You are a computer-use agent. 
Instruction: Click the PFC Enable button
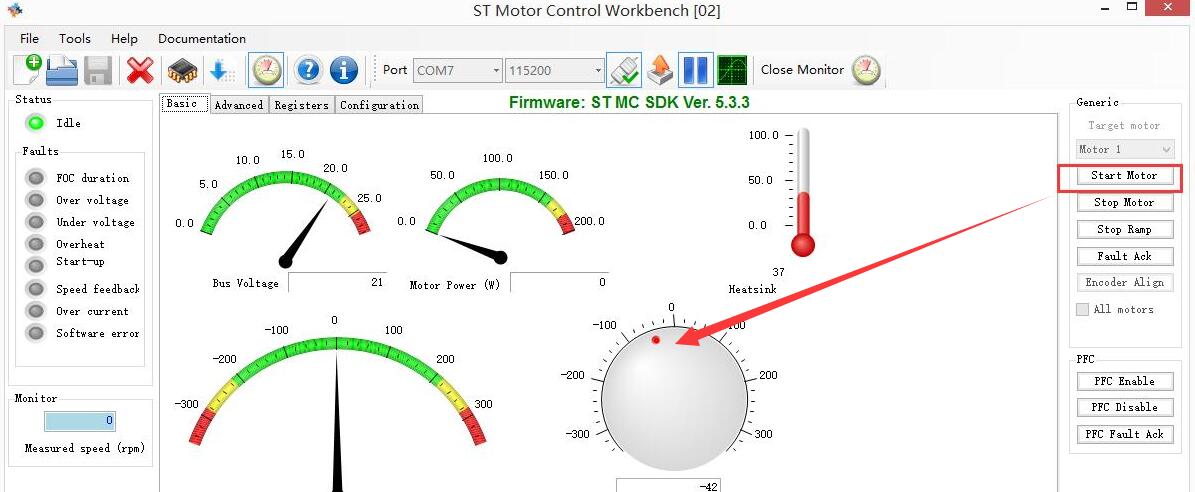(x=1124, y=381)
